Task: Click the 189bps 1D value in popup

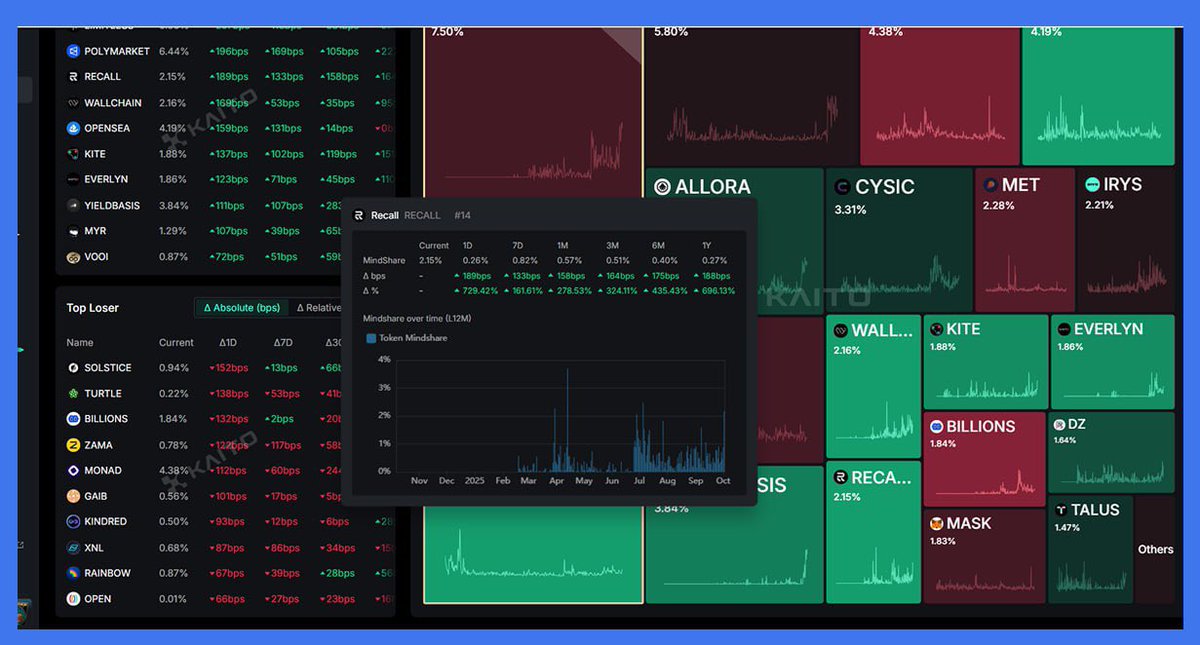Action: click(x=473, y=276)
